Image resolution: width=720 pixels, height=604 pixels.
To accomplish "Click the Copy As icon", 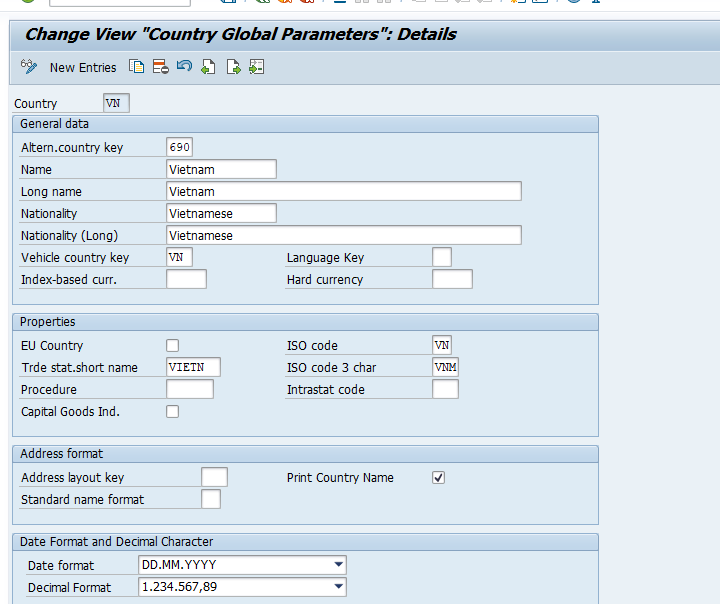I will pyautogui.click(x=136, y=67).
